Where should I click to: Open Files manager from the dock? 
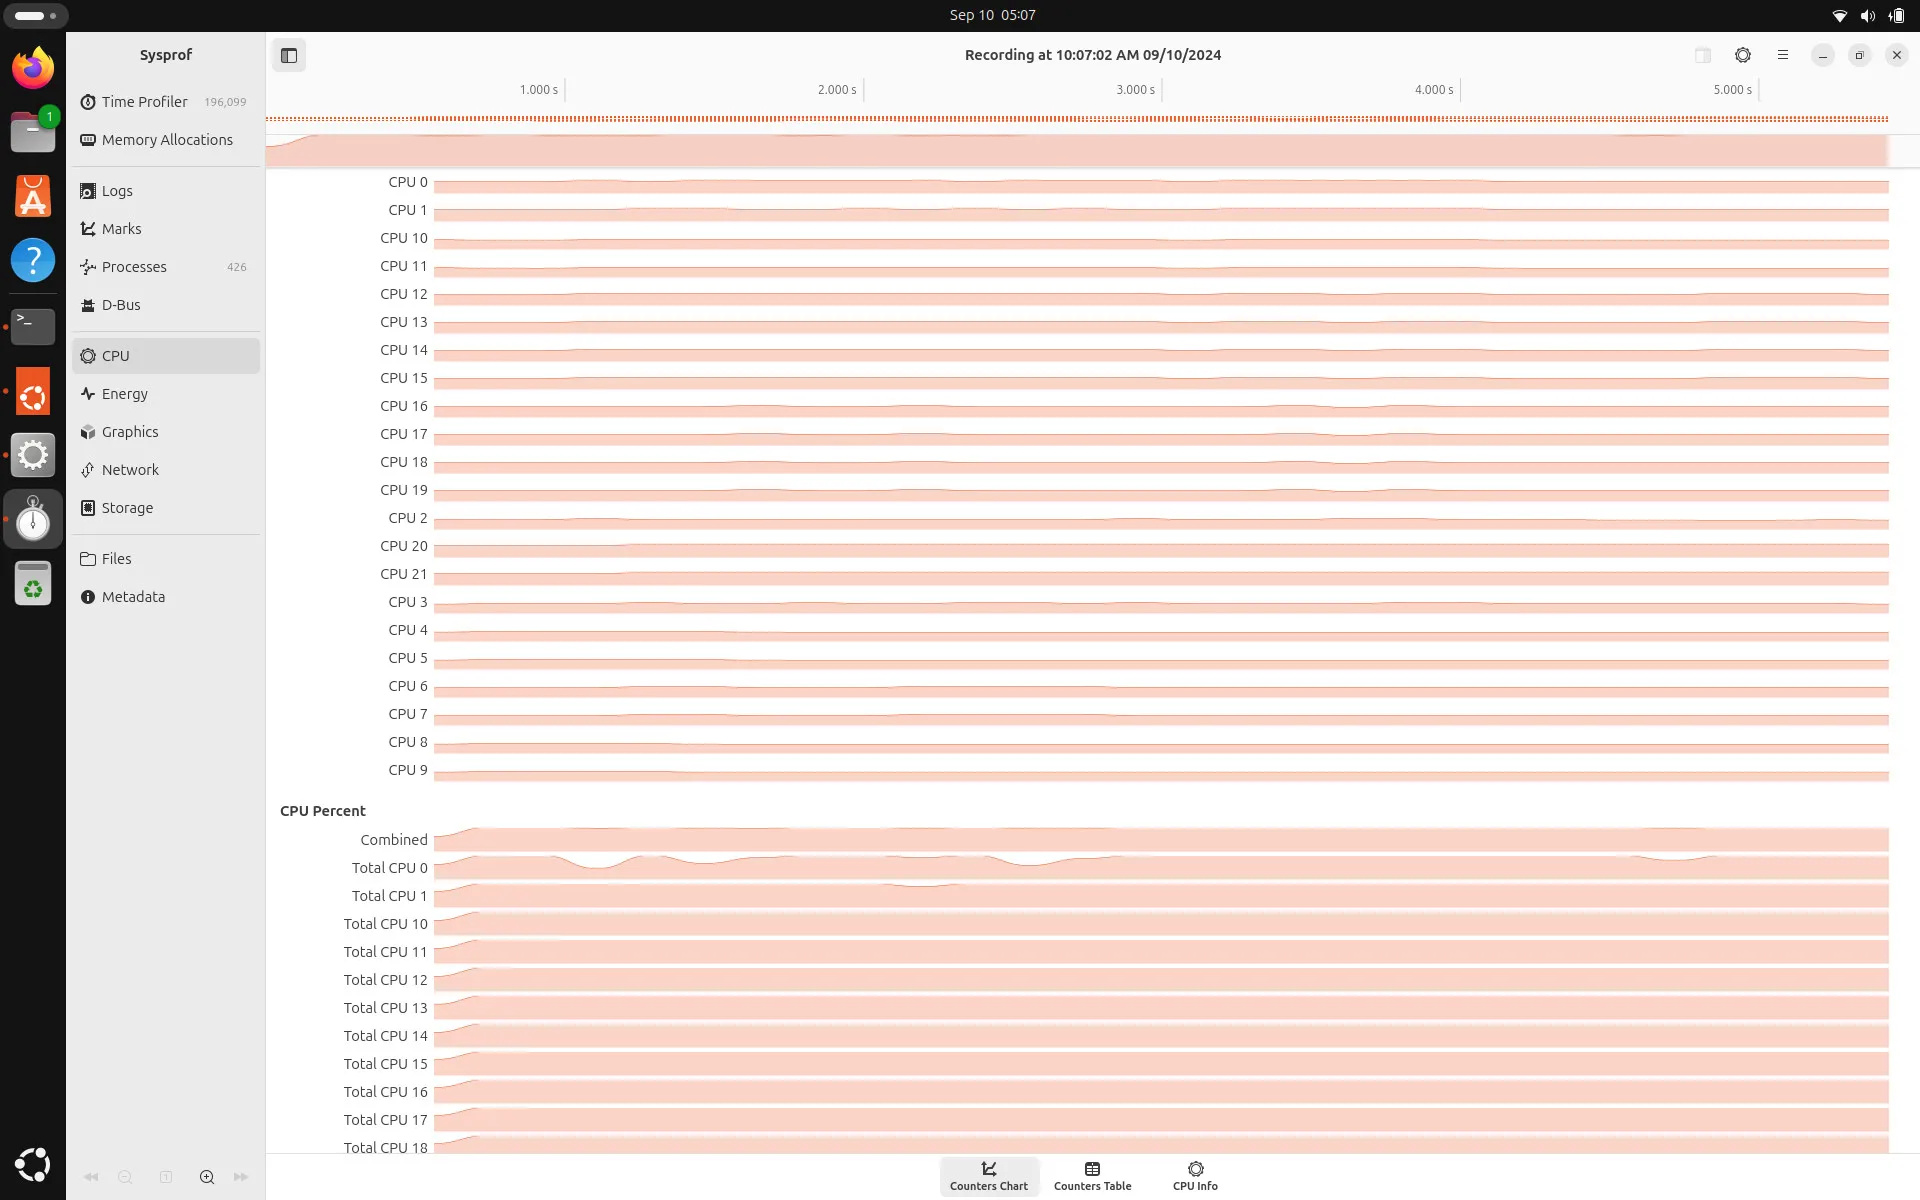[33, 132]
